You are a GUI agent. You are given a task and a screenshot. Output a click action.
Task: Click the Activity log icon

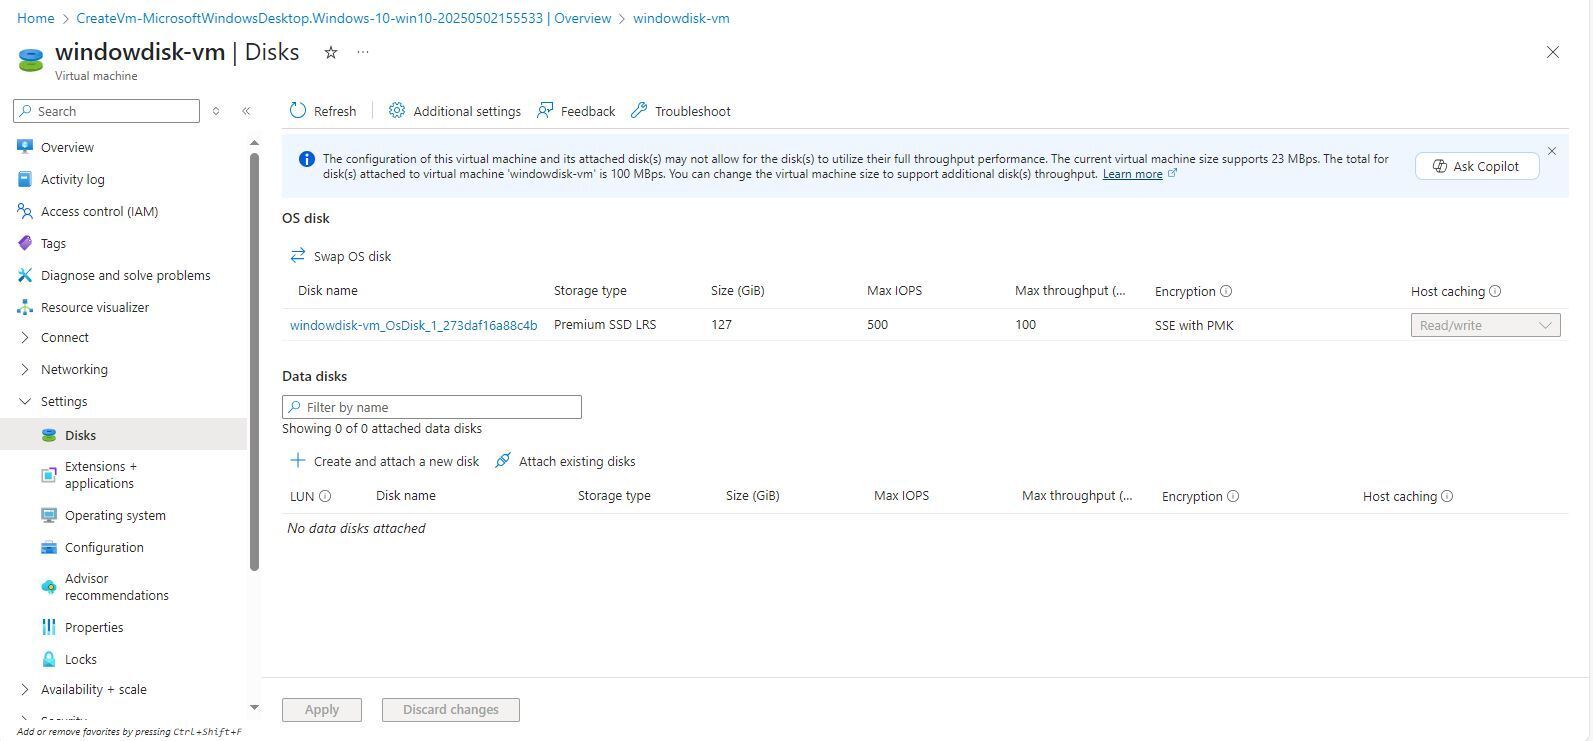tap(25, 179)
